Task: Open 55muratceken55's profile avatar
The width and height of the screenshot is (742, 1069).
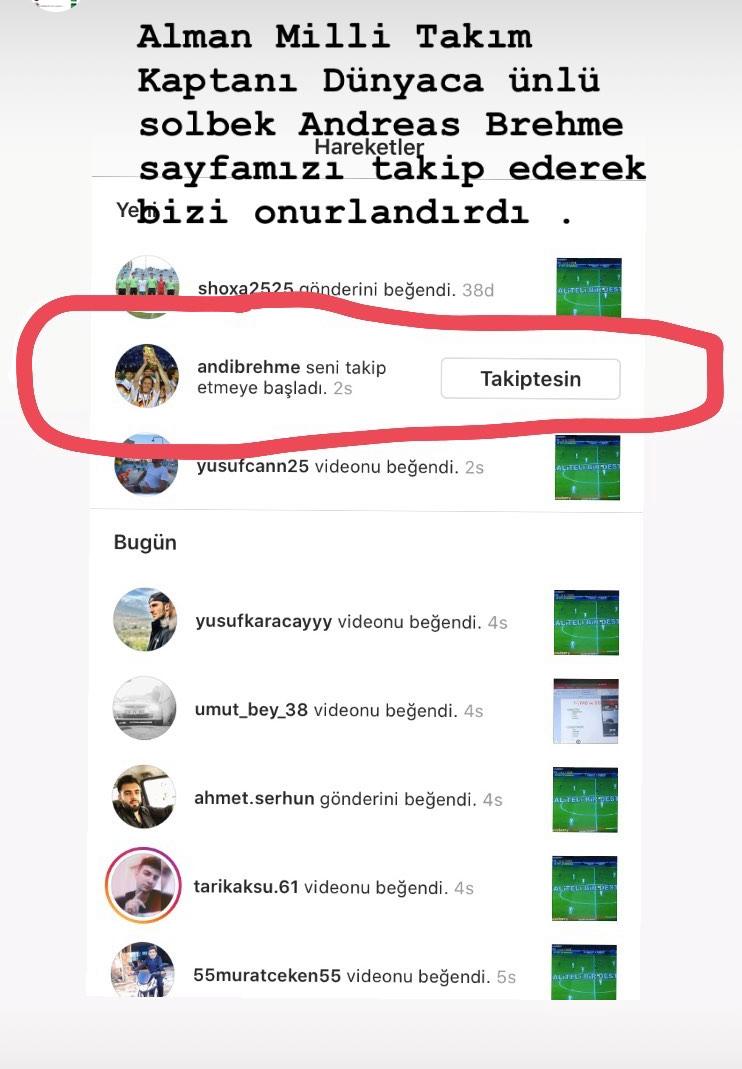Action: pos(143,971)
